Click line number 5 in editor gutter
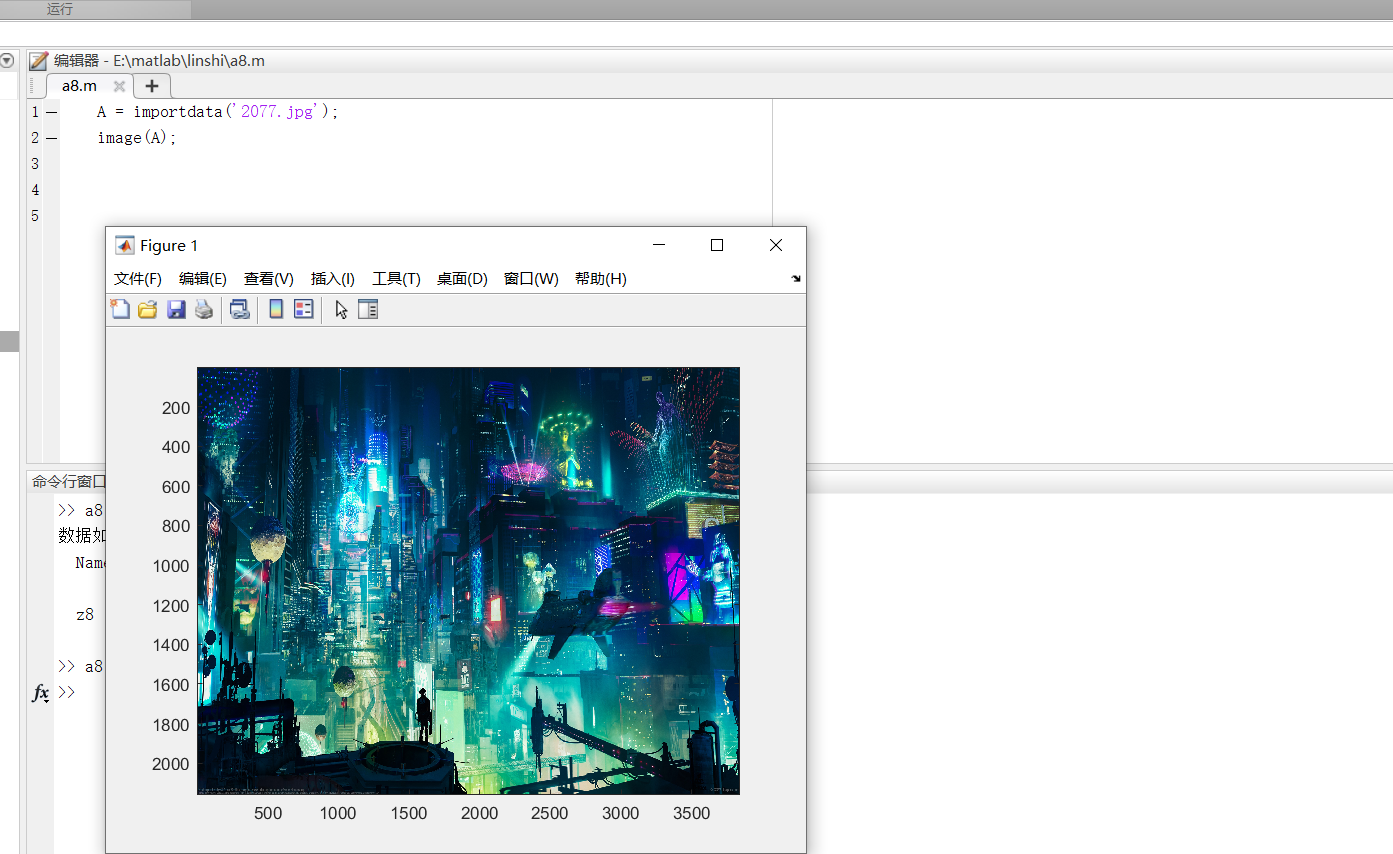 click(x=36, y=216)
